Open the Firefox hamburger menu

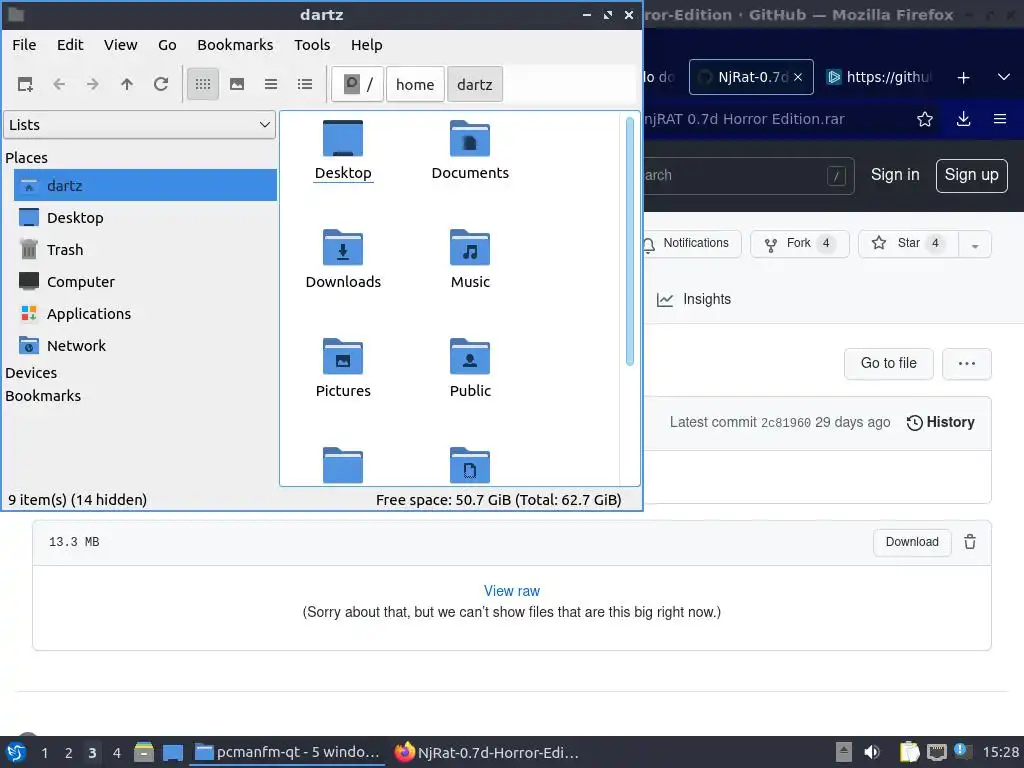(x=1000, y=119)
